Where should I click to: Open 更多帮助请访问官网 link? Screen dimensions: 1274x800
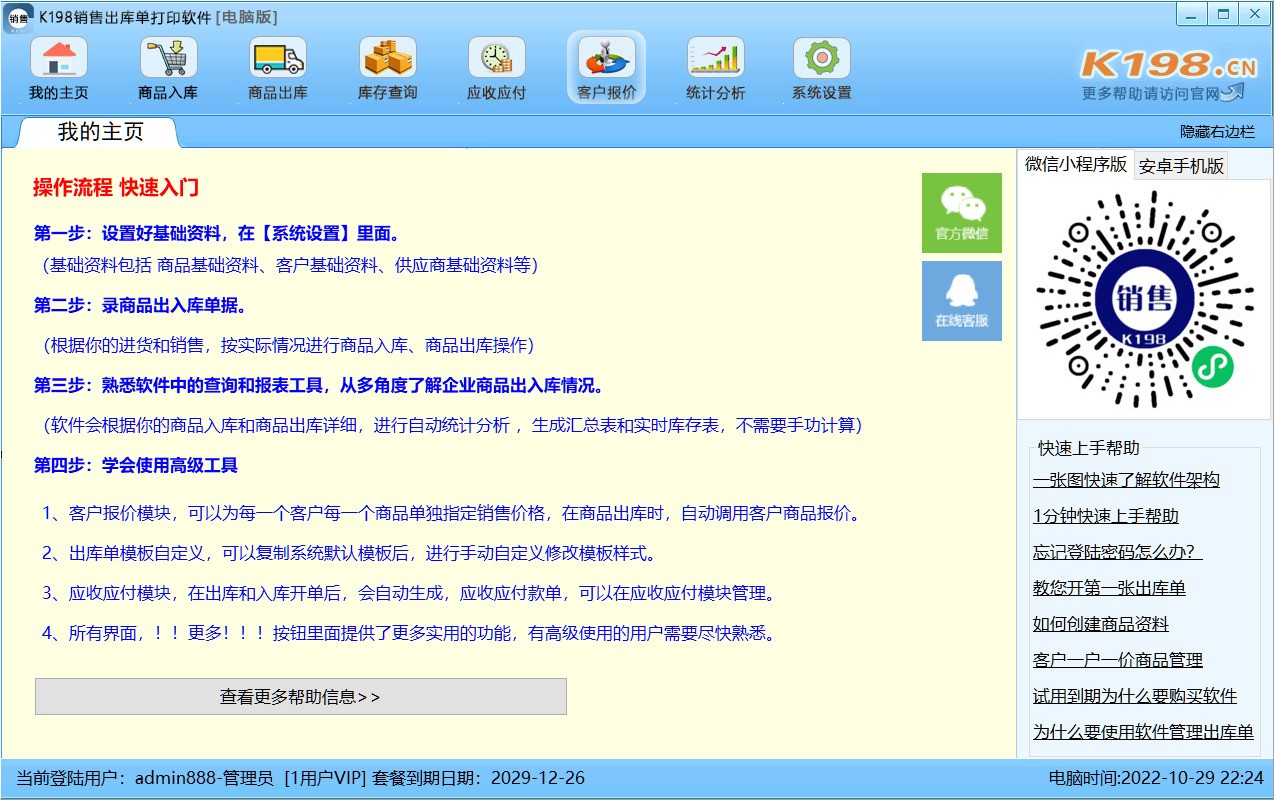1163,93
